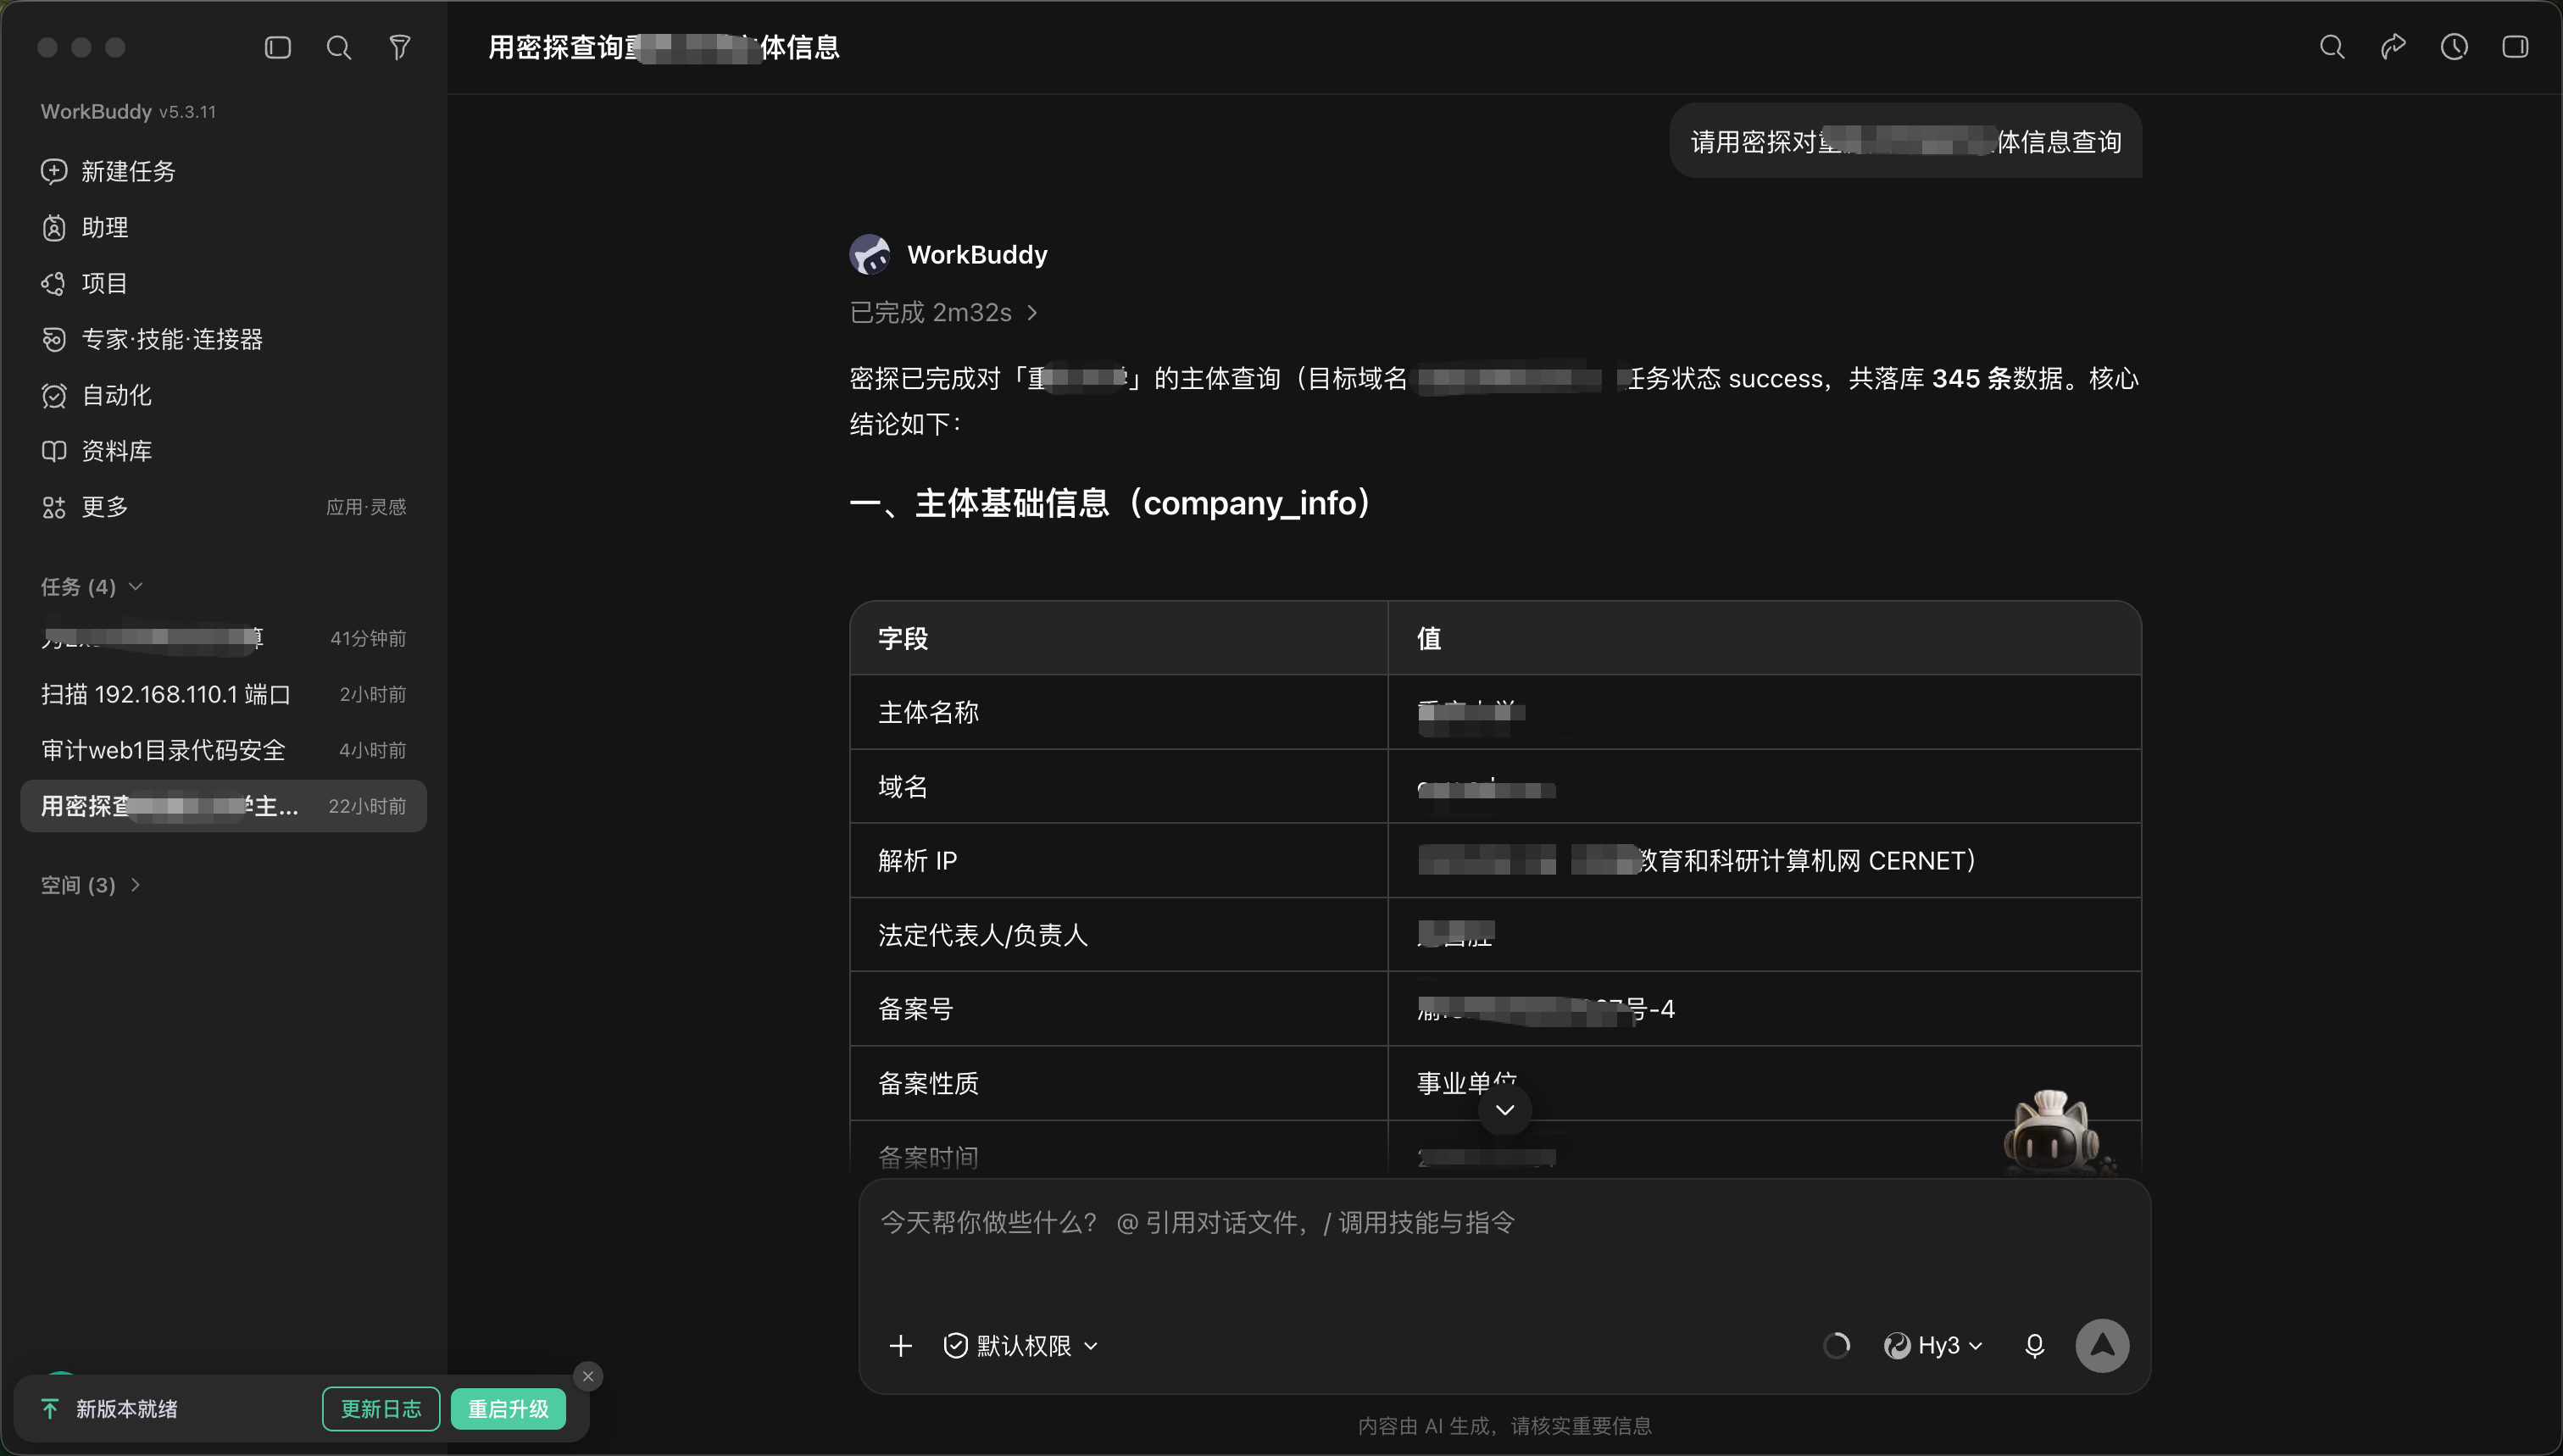Collapse the 任务 (4) section
The height and width of the screenshot is (1456, 2563).
click(92, 587)
